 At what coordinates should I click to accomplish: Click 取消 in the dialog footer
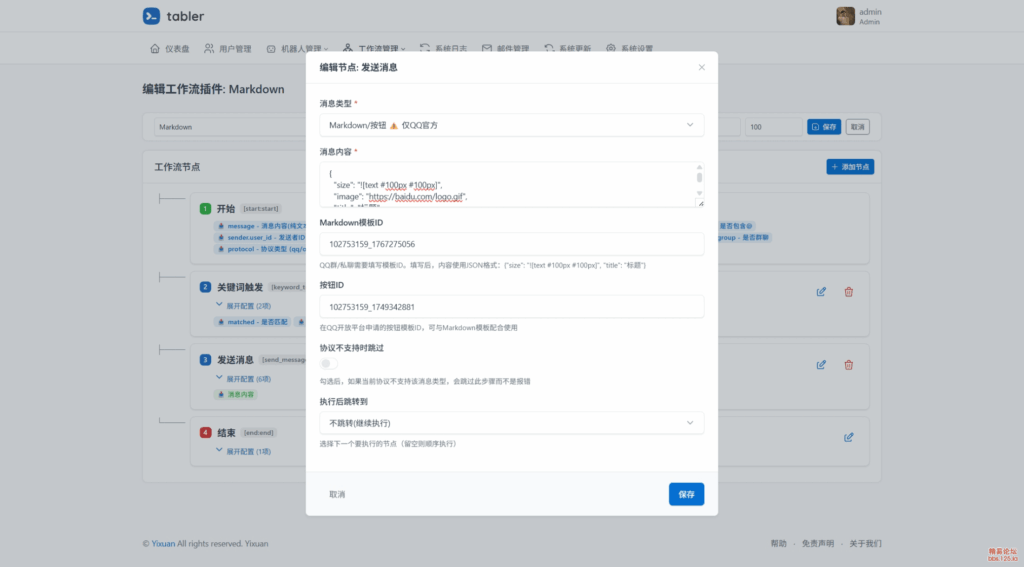(337, 494)
